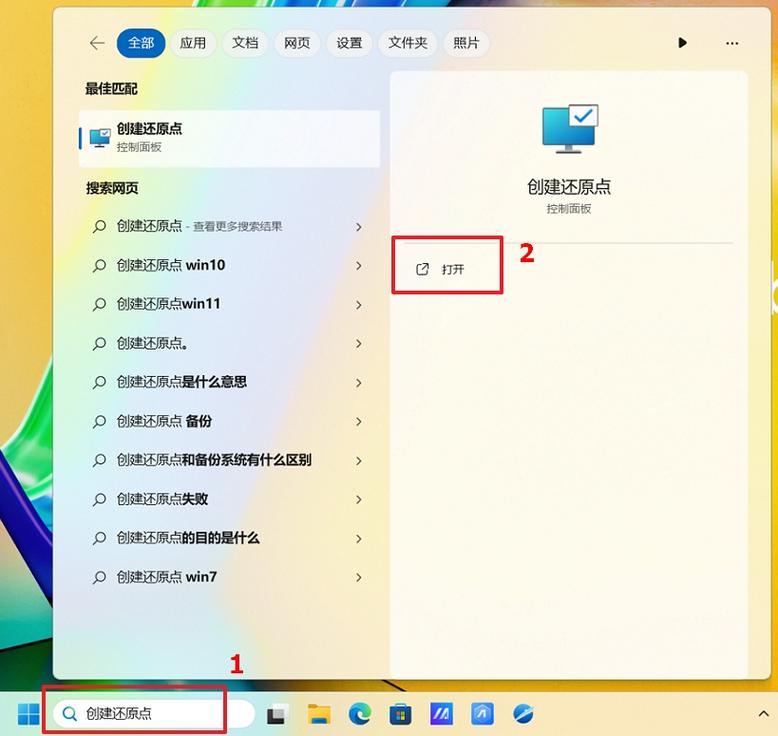This screenshot has width=778, height=736.
Task: Select suggestion 创建还原点 备份
Action: (x=228, y=421)
